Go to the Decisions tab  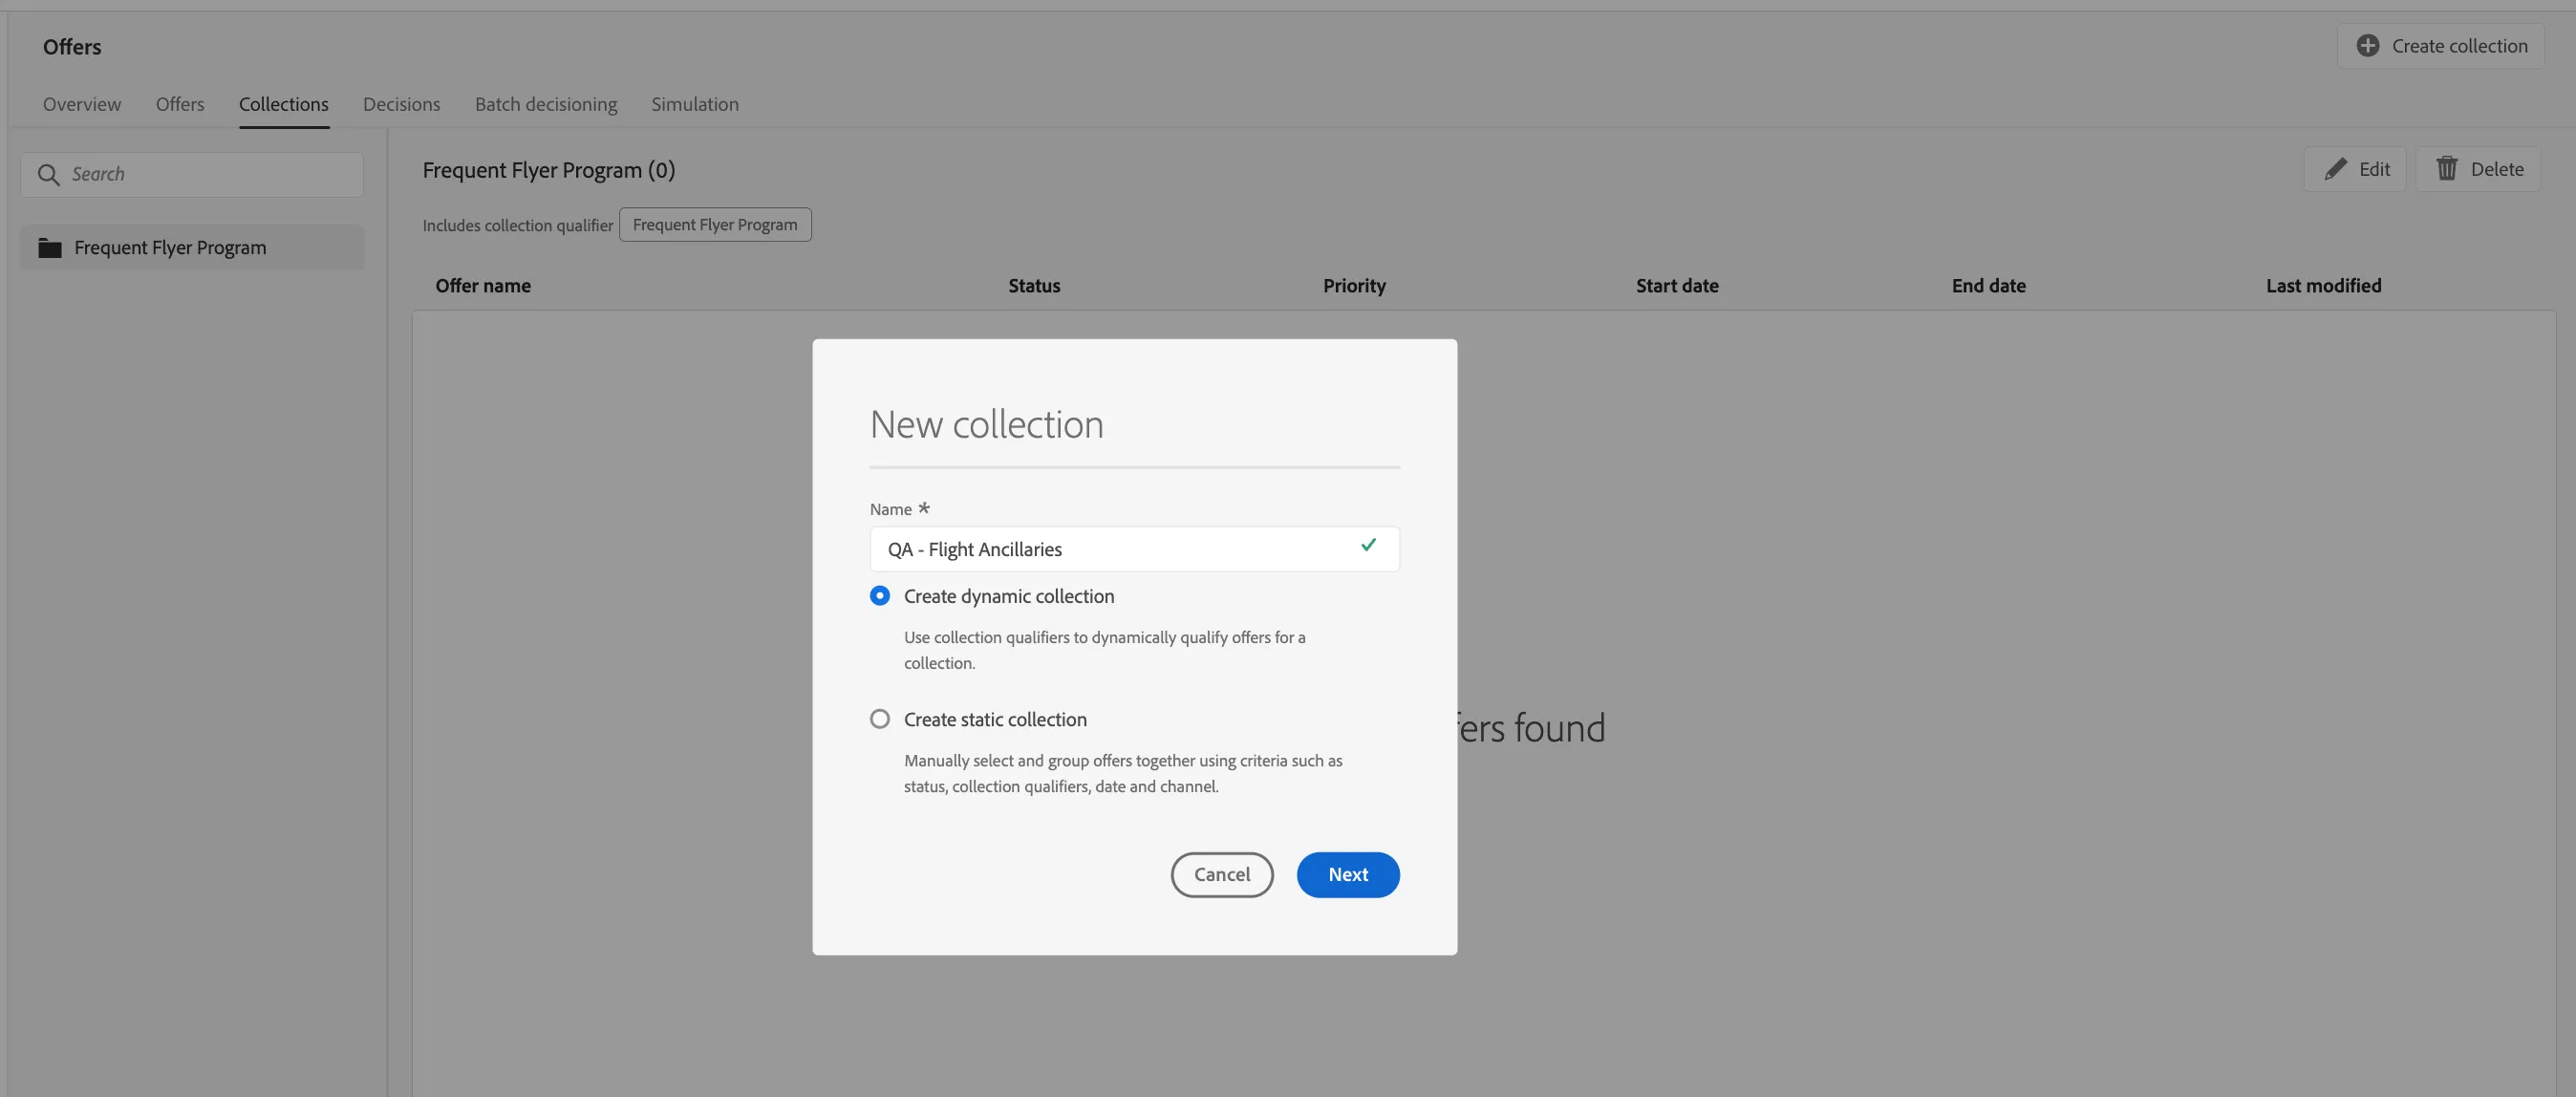coord(401,104)
